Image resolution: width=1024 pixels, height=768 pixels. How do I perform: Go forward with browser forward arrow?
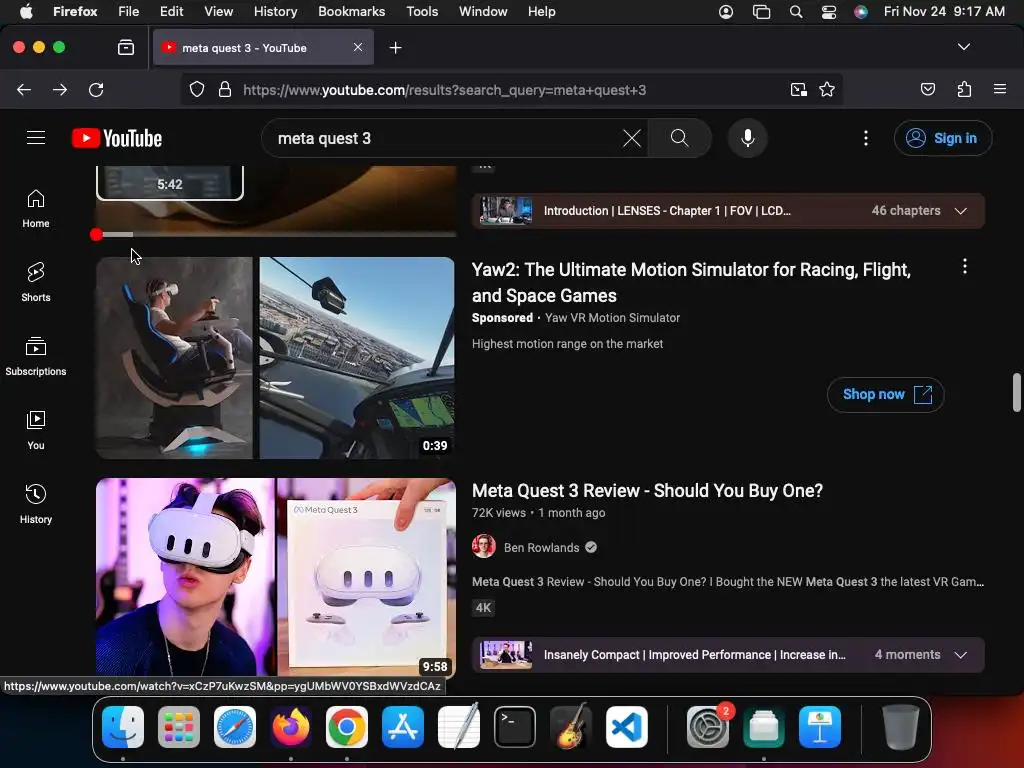pyautogui.click(x=60, y=89)
